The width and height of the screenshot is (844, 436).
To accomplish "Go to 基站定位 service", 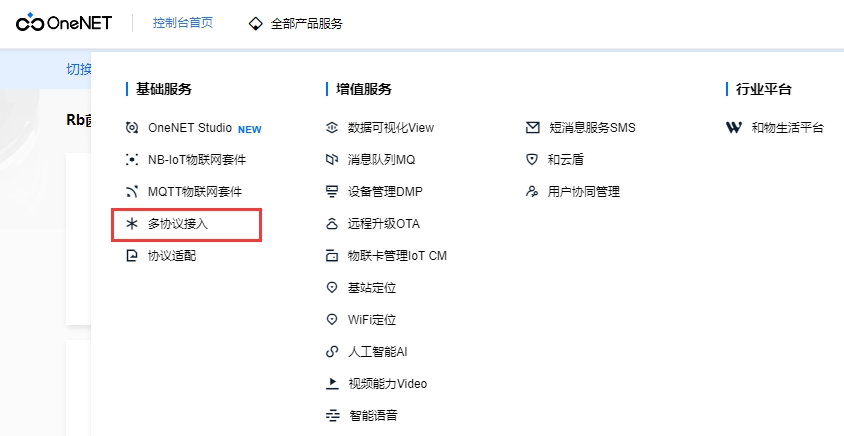I will [372, 288].
